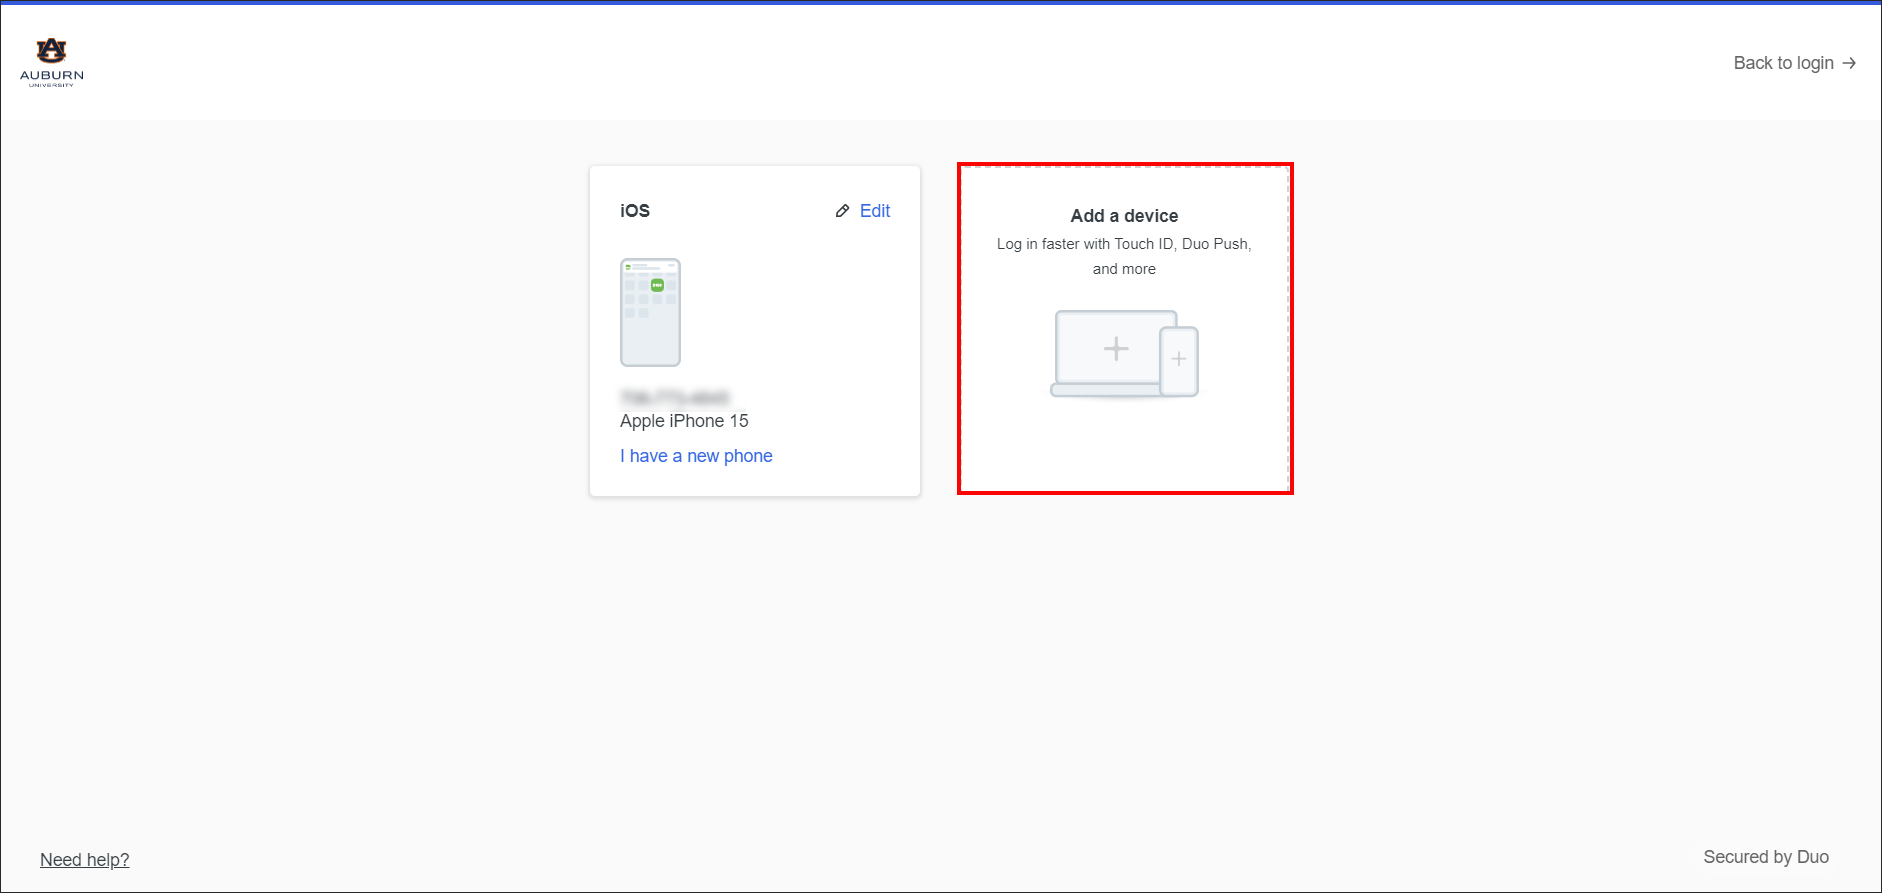Click the Add a device heading
This screenshot has height=893, width=1882.
[1124, 216]
